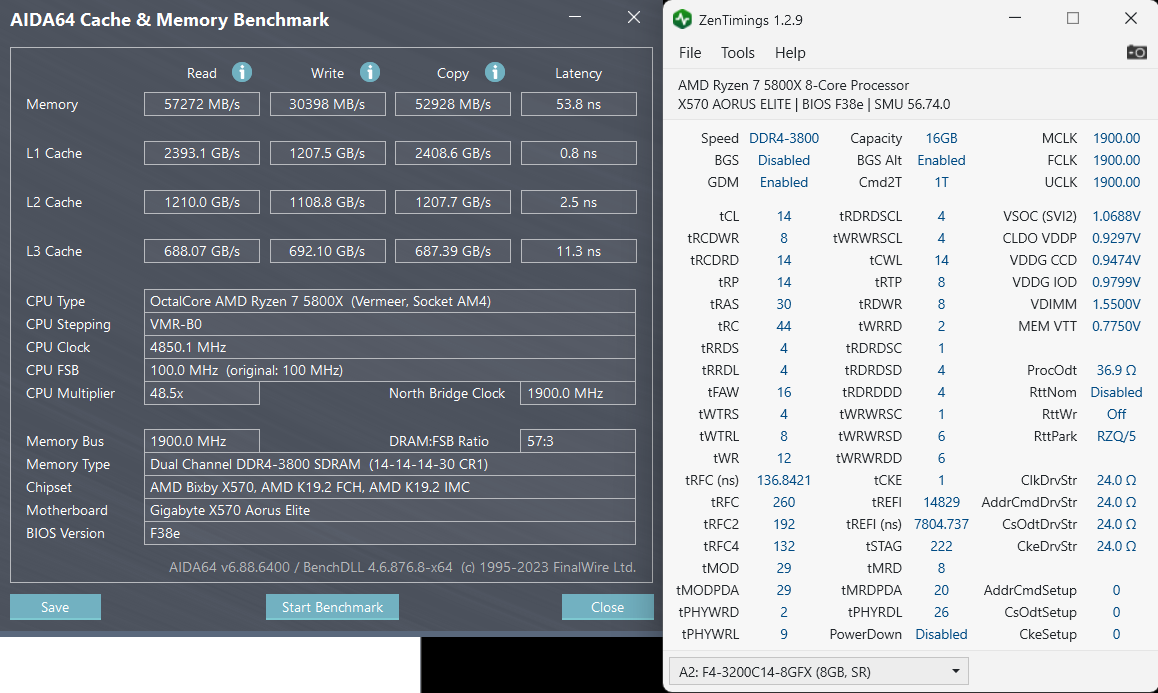Screen dimensions: 1158x693
Task: Select the Memory Read 57272 MB/s field
Action: [202, 104]
